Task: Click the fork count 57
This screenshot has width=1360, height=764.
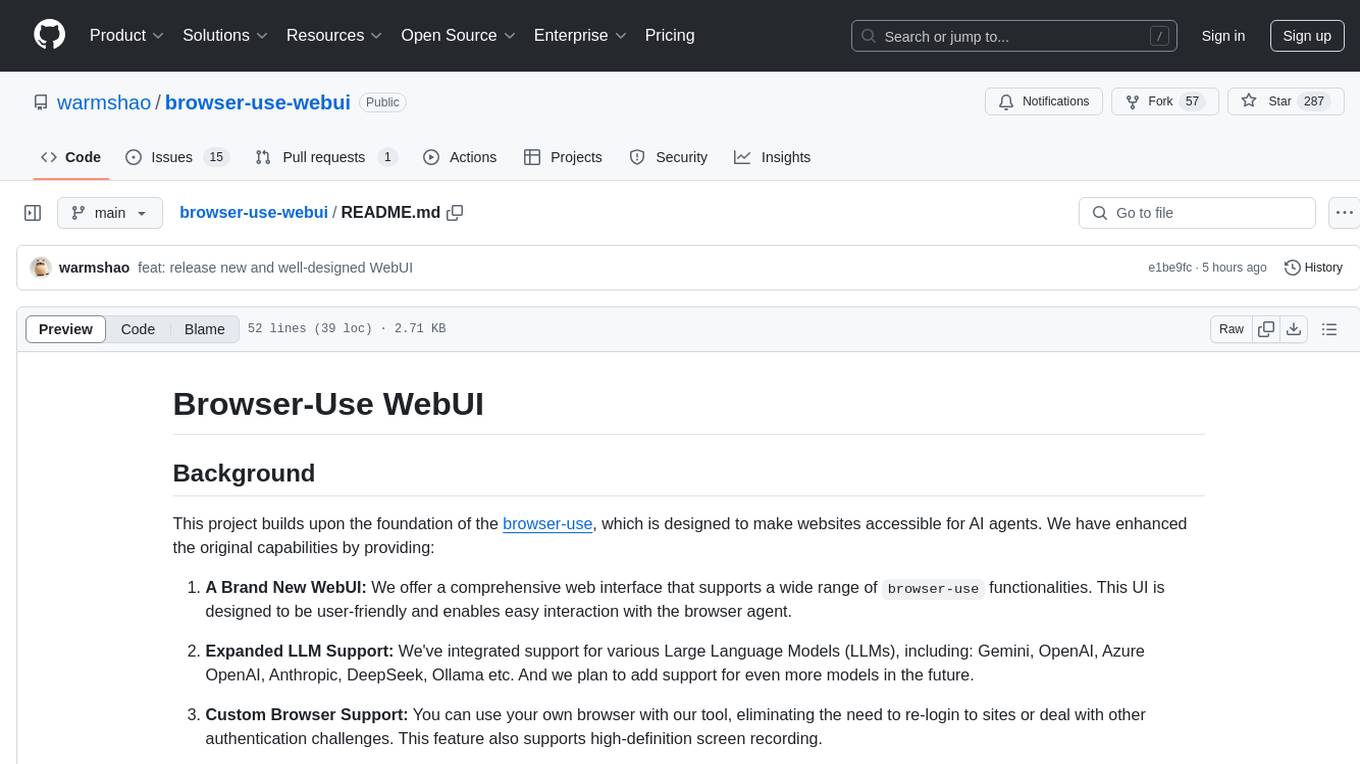Action: click(1192, 102)
